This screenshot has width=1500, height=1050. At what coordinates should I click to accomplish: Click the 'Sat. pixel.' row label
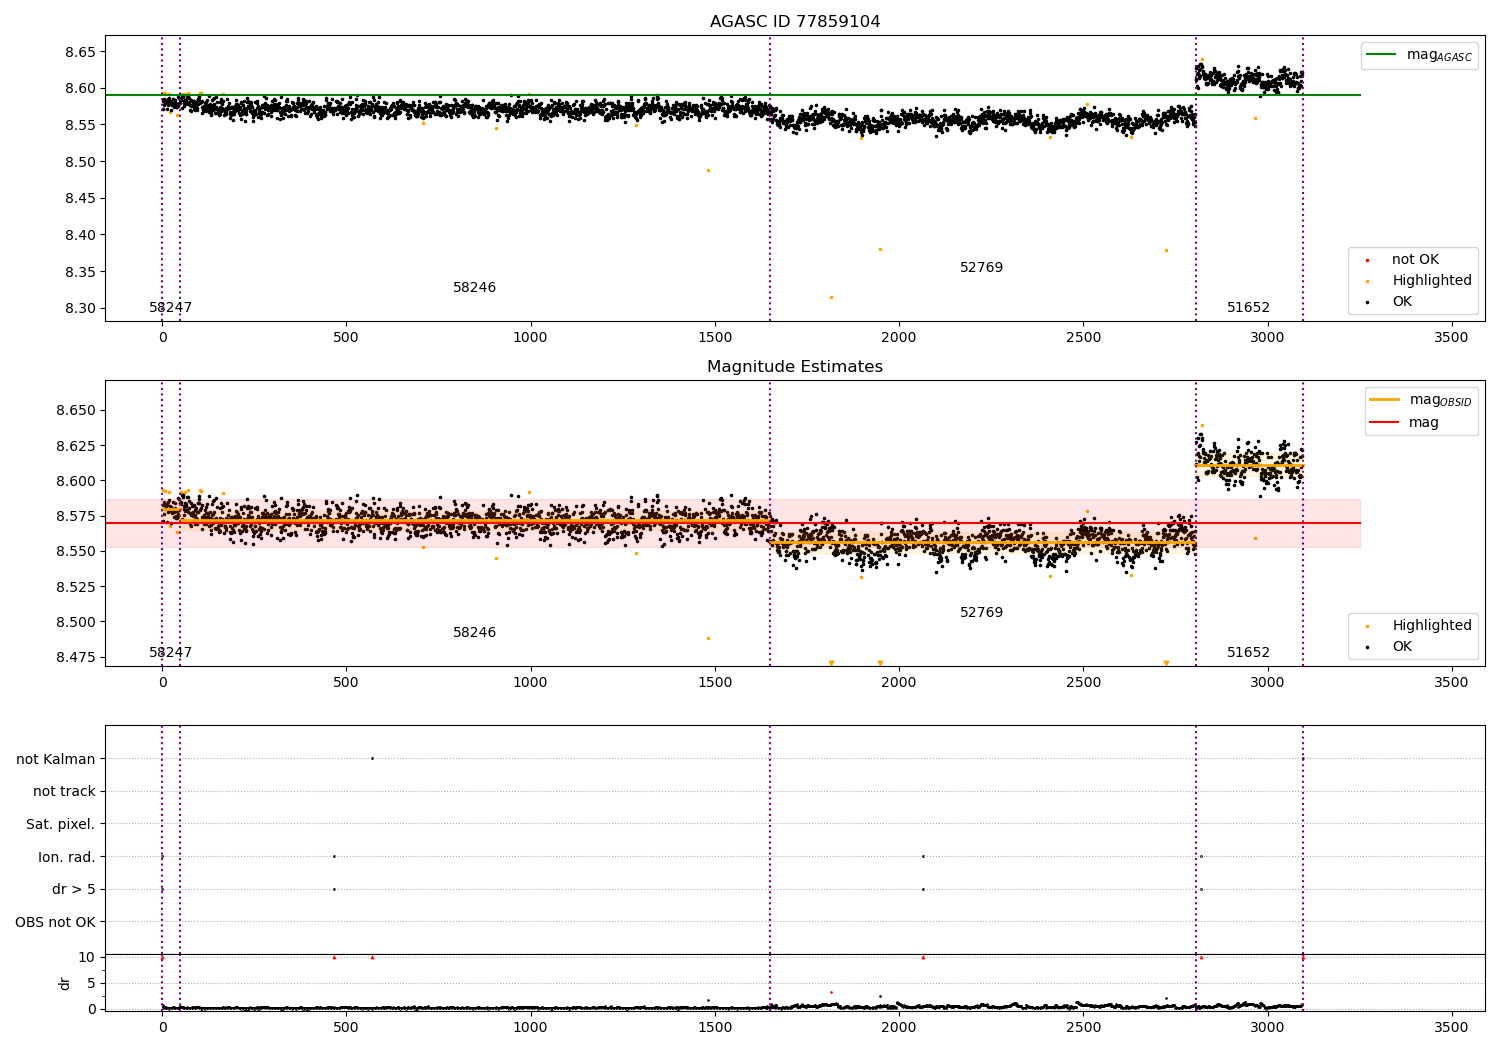click(x=61, y=824)
